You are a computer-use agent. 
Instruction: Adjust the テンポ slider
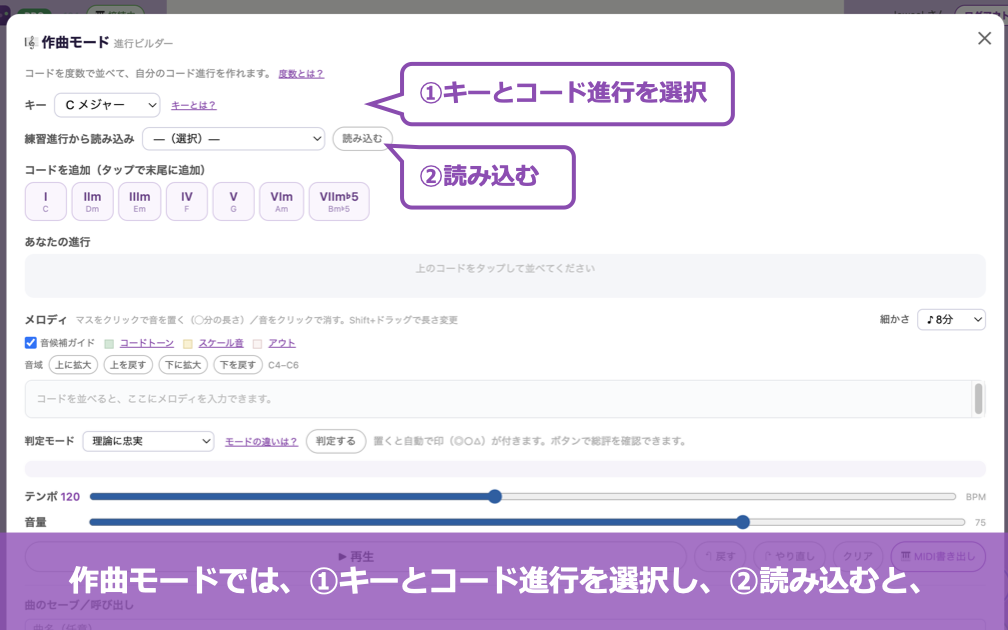pyautogui.click(x=523, y=496)
